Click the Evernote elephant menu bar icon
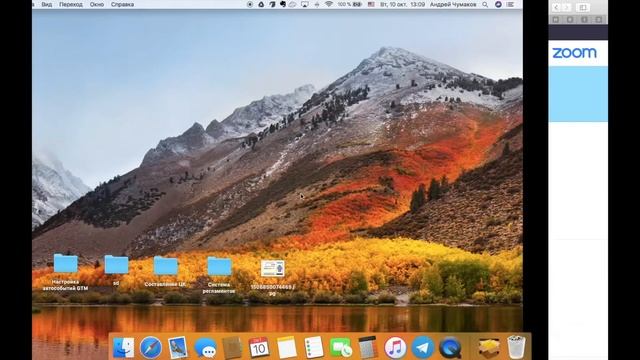Image resolution: width=640 pixels, height=360 pixels. (283, 4)
